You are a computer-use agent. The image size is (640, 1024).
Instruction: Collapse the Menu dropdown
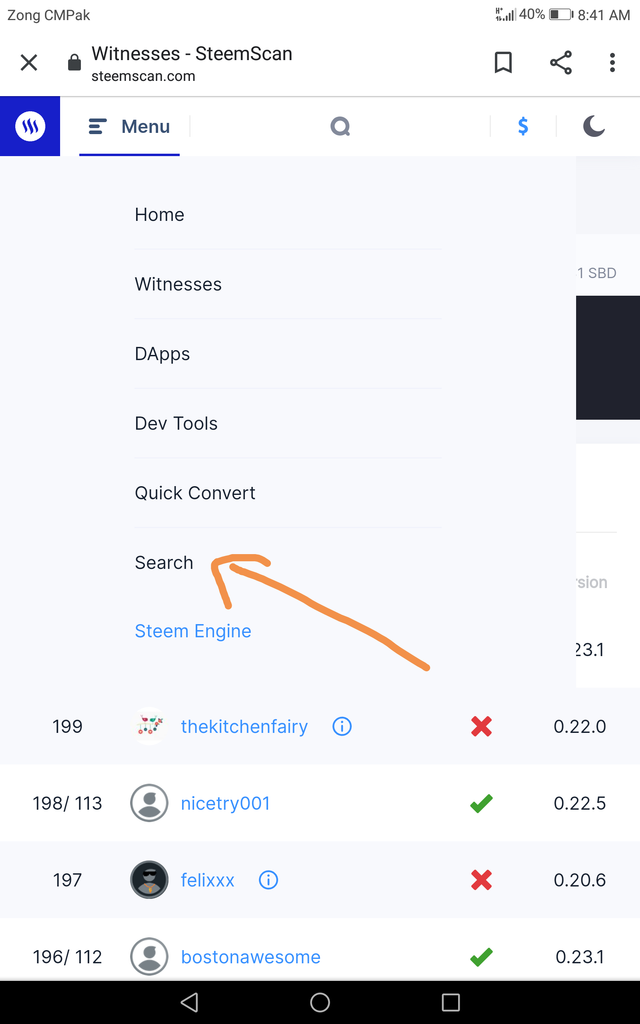click(x=130, y=127)
